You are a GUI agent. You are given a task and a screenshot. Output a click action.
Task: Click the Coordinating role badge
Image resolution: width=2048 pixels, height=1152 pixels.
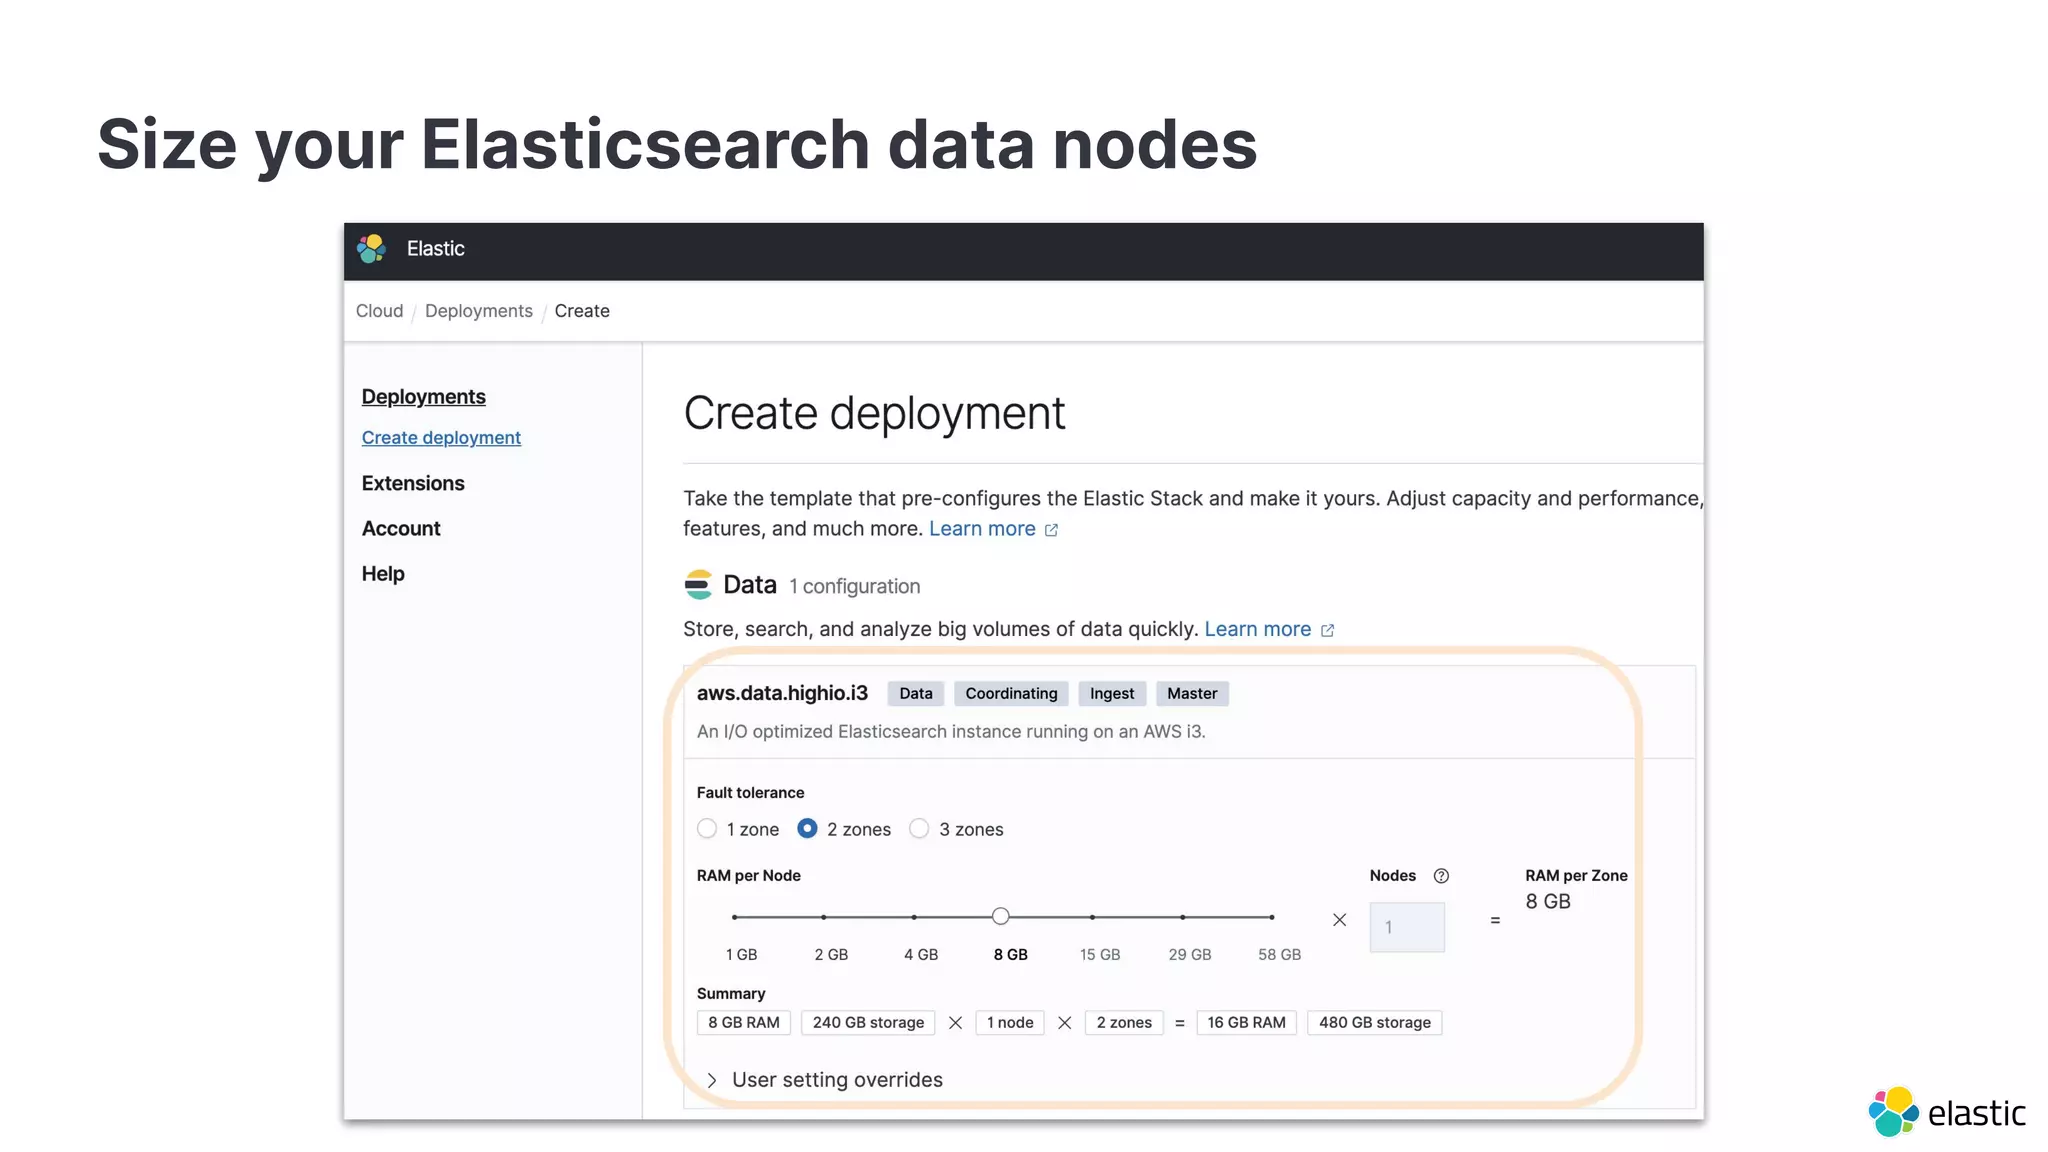1011,694
